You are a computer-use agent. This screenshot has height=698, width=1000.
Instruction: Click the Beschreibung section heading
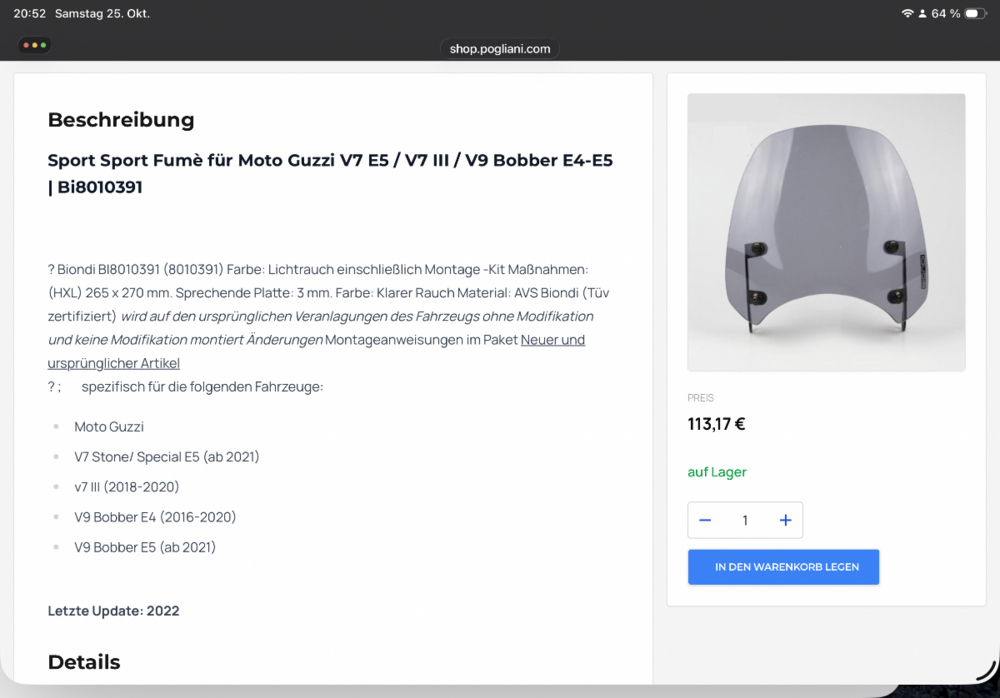pyautogui.click(x=121, y=120)
